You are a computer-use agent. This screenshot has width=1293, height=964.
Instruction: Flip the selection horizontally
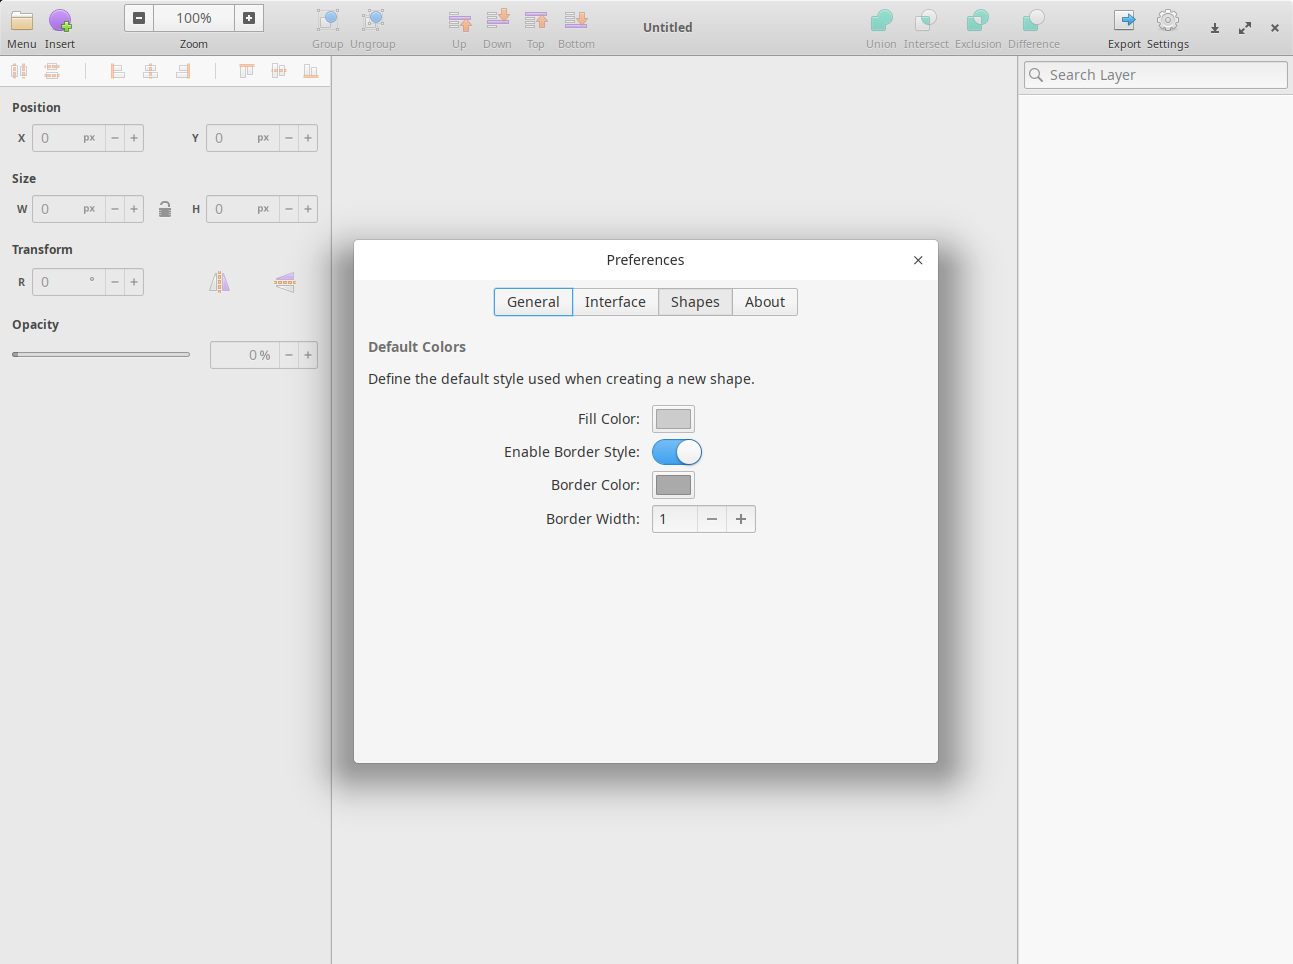pos(220,282)
